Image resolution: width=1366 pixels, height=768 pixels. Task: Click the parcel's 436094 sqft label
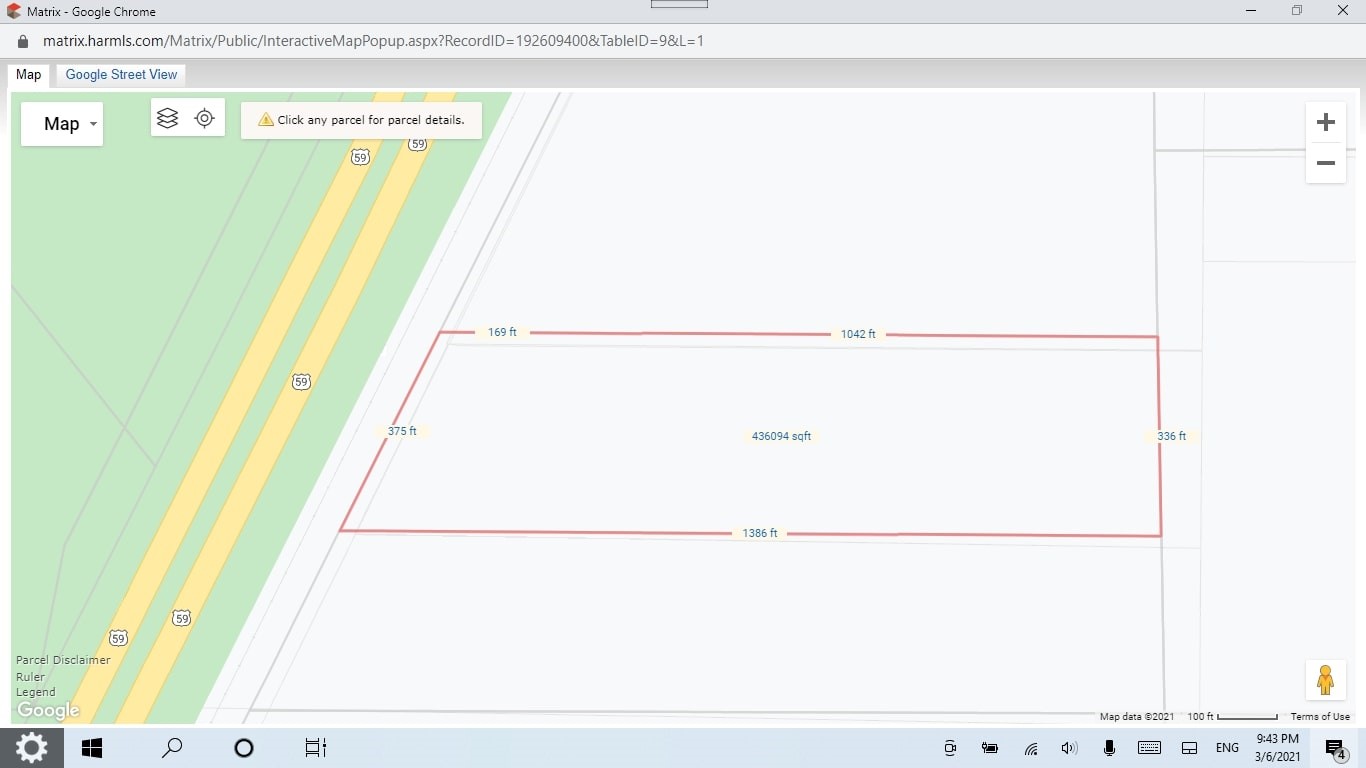point(781,436)
